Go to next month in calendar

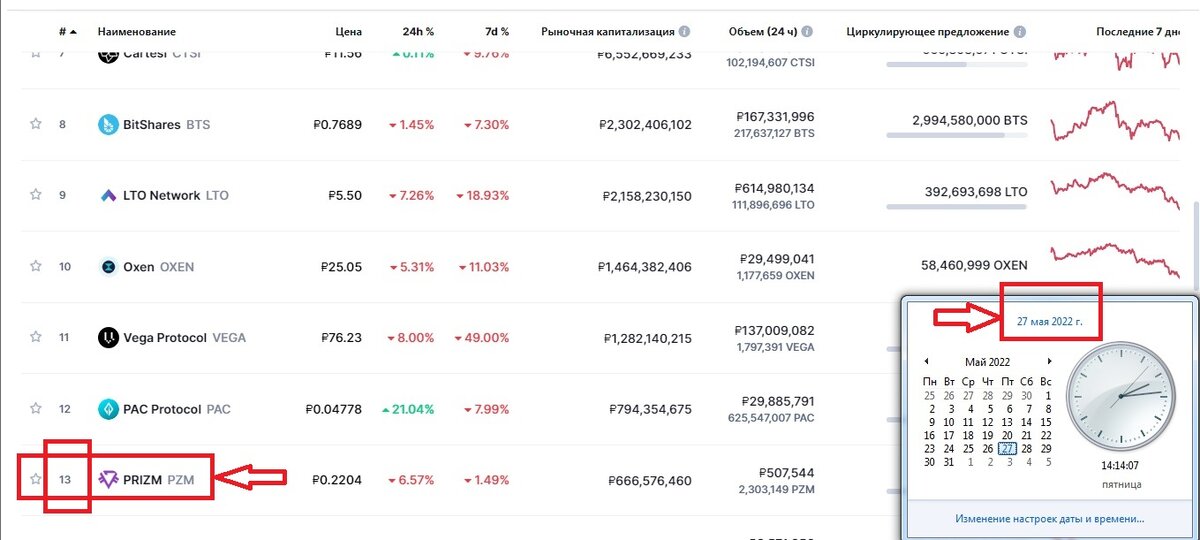pyautogui.click(x=1048, y=361)
